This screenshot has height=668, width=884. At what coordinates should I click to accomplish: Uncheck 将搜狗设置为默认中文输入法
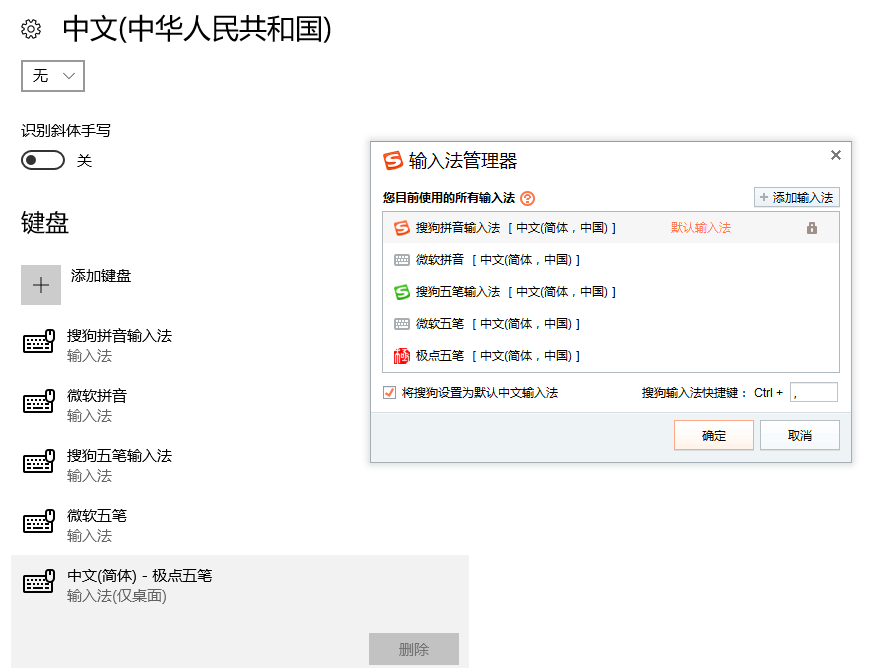pyautogui.click(x=388, y=393)
